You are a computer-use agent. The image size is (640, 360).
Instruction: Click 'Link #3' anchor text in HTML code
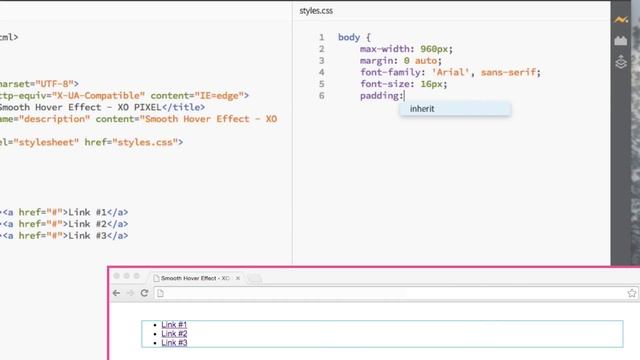tap(87, 236)
